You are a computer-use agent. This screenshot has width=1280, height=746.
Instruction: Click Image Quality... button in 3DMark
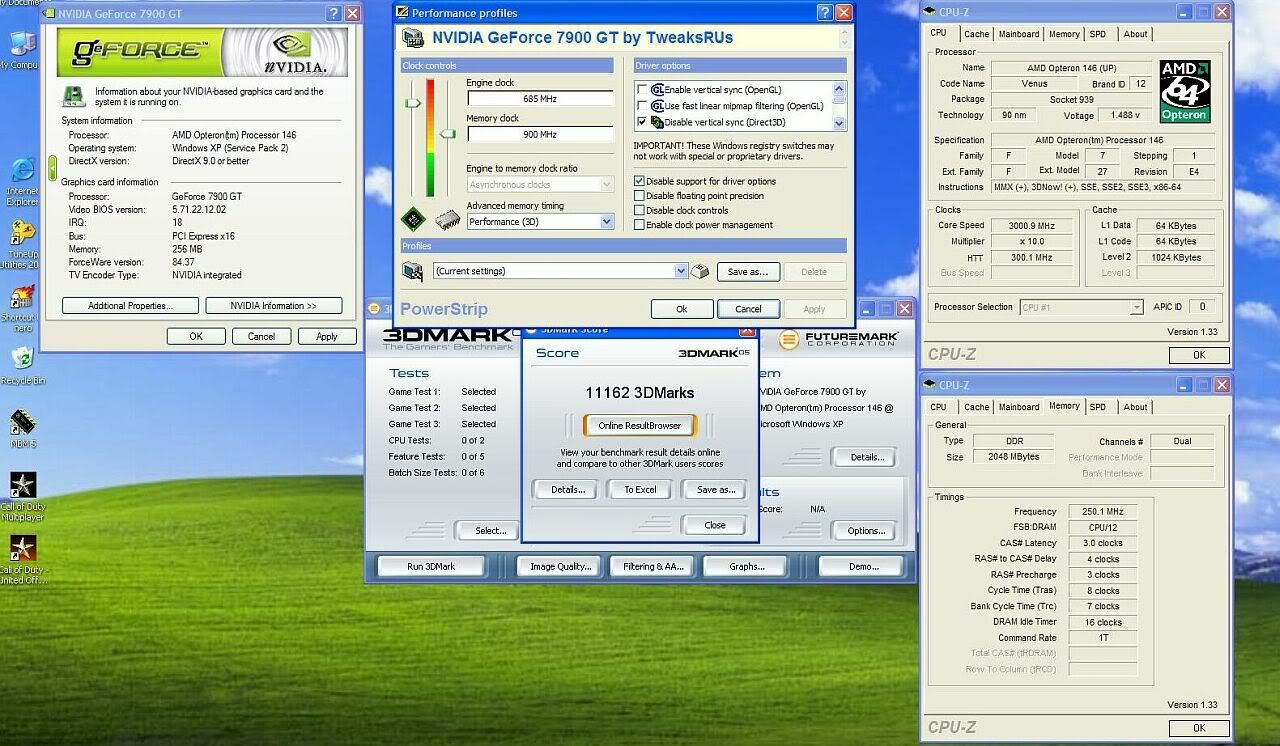(560, 566)
